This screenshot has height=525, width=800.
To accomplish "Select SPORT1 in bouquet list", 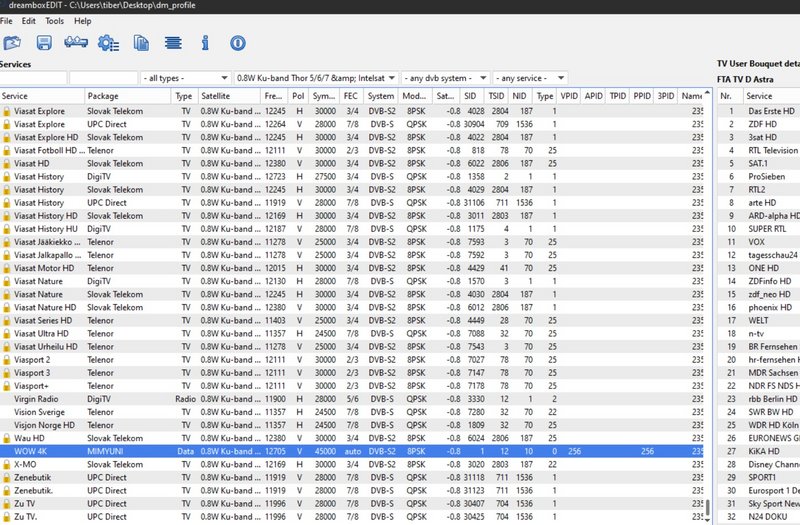I will pyautogui.click(x=759, y=478).
